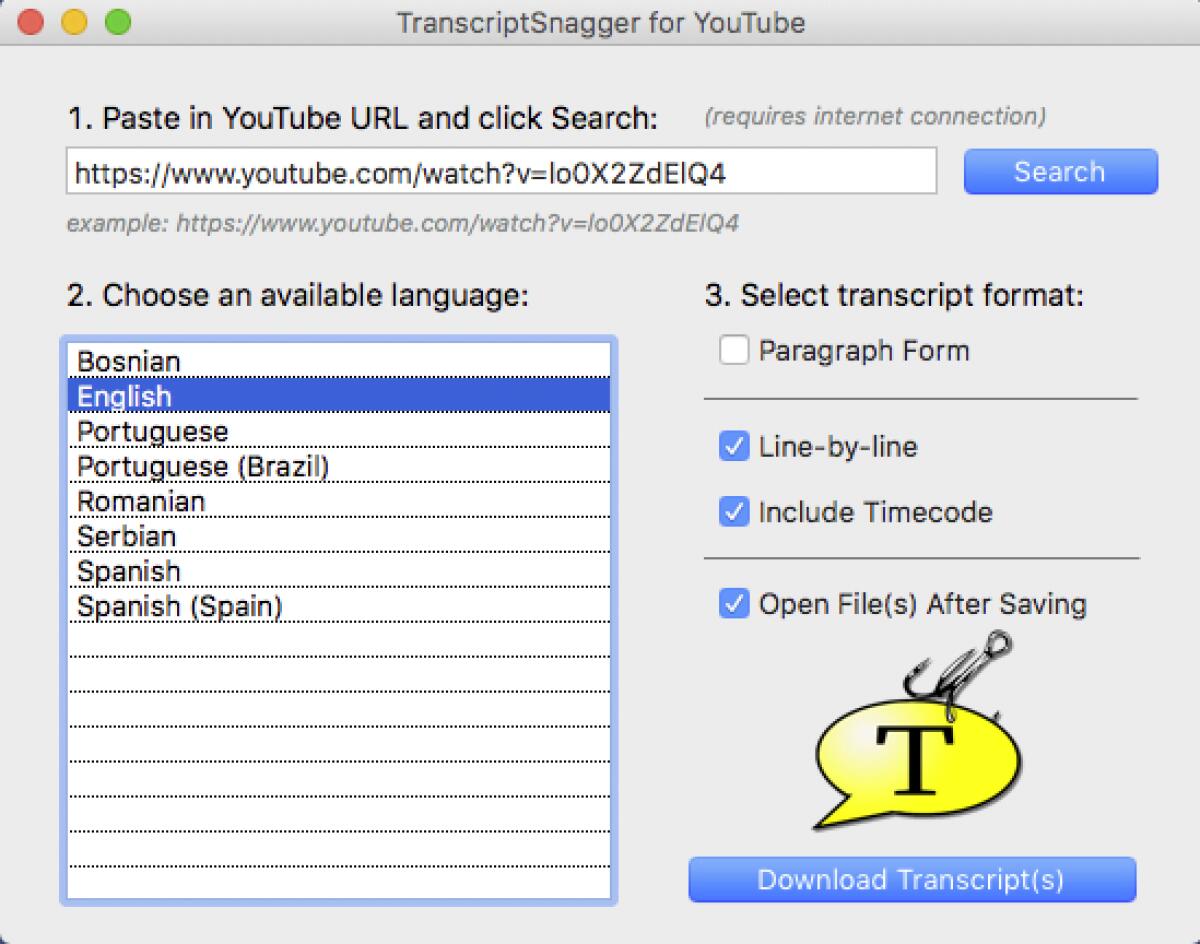Image resolution: width=1200 pixels, height=944 pixels.
Task: Uncheck Include Timecode
Action: pos(735,512)
